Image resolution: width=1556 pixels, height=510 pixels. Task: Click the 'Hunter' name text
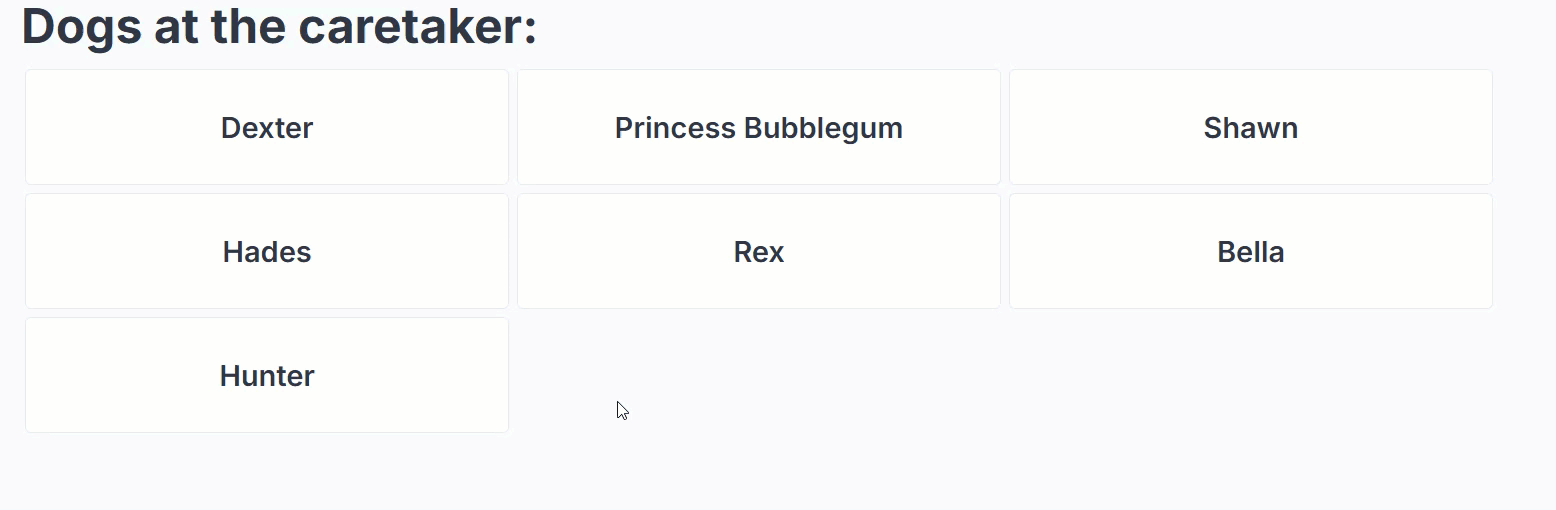[x=267, y=376]
